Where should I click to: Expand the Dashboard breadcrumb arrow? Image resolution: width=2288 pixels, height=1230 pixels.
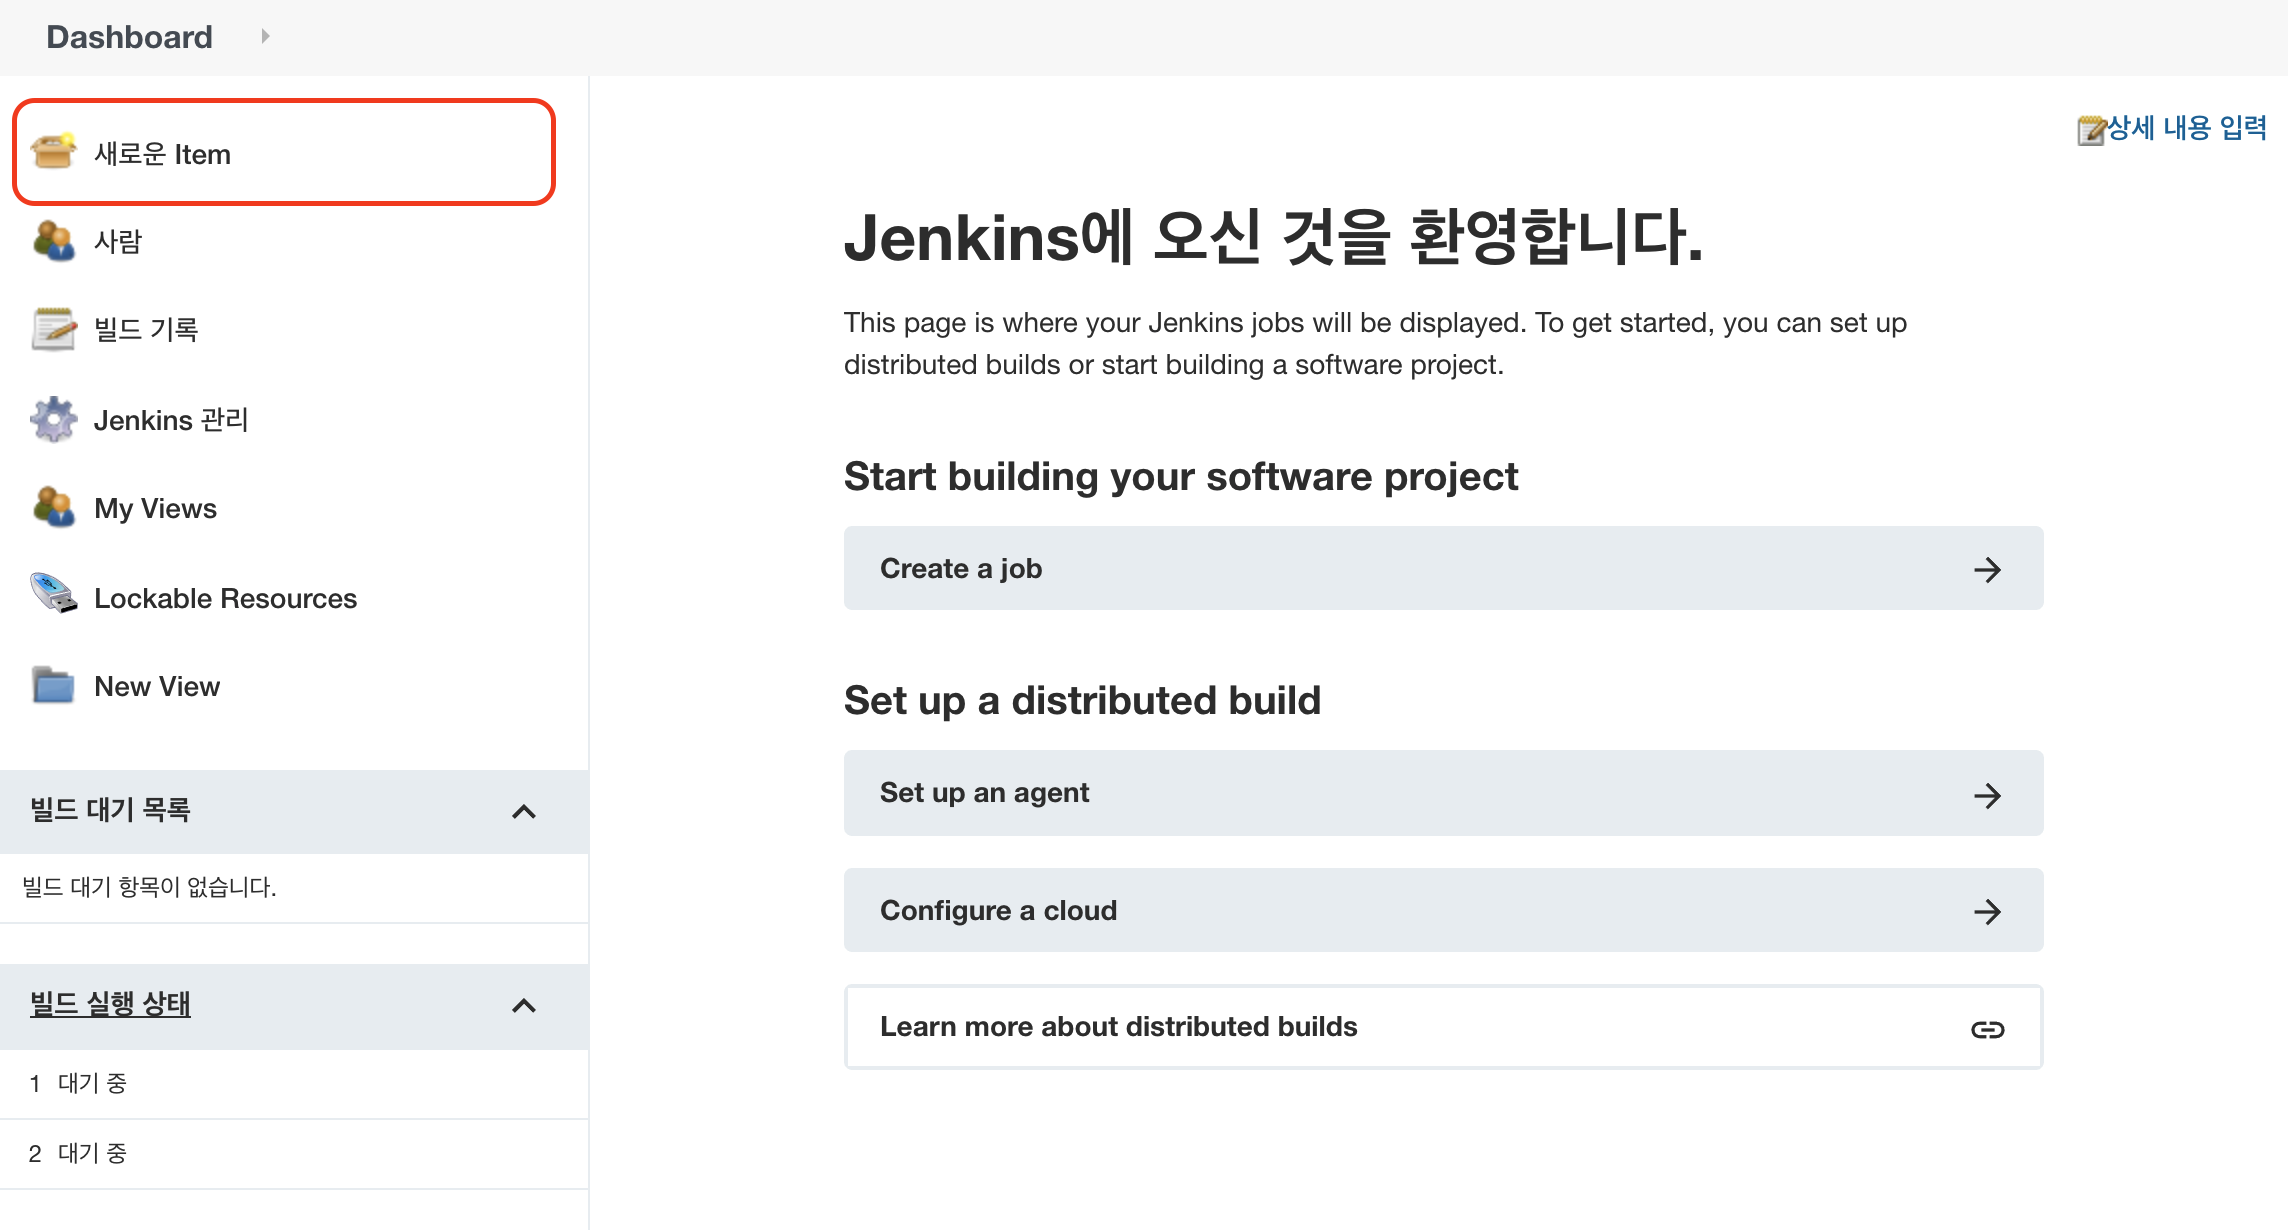(265, 37)
